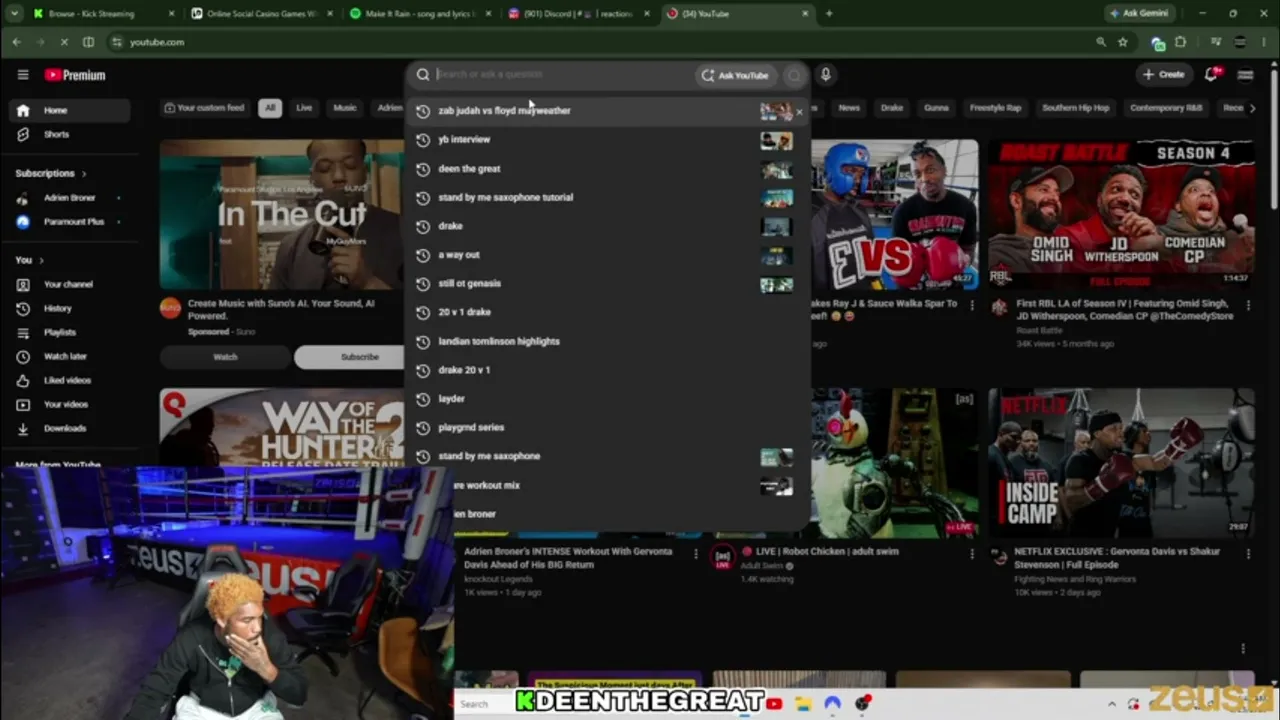
Task: Open the Robot Chicken adult swim live title
Action: point(820,551)
